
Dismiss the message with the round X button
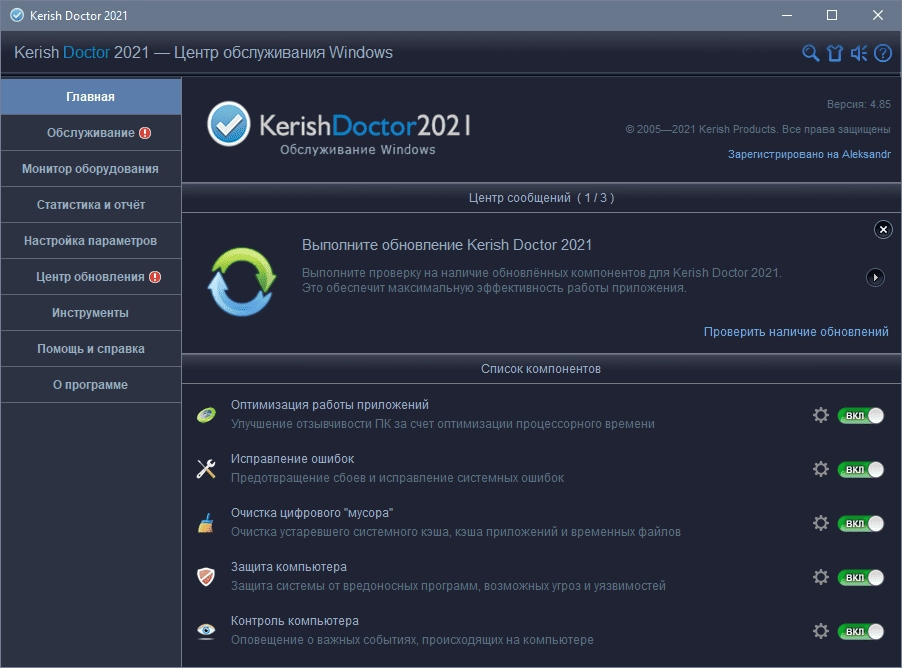(x=883, y=230)
